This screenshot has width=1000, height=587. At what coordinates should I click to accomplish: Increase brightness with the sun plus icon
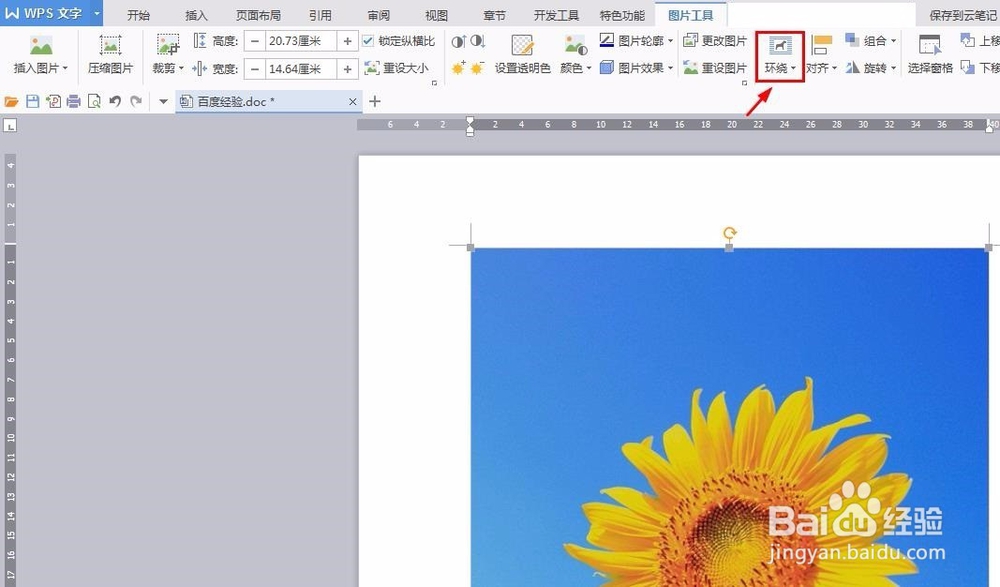459,68
